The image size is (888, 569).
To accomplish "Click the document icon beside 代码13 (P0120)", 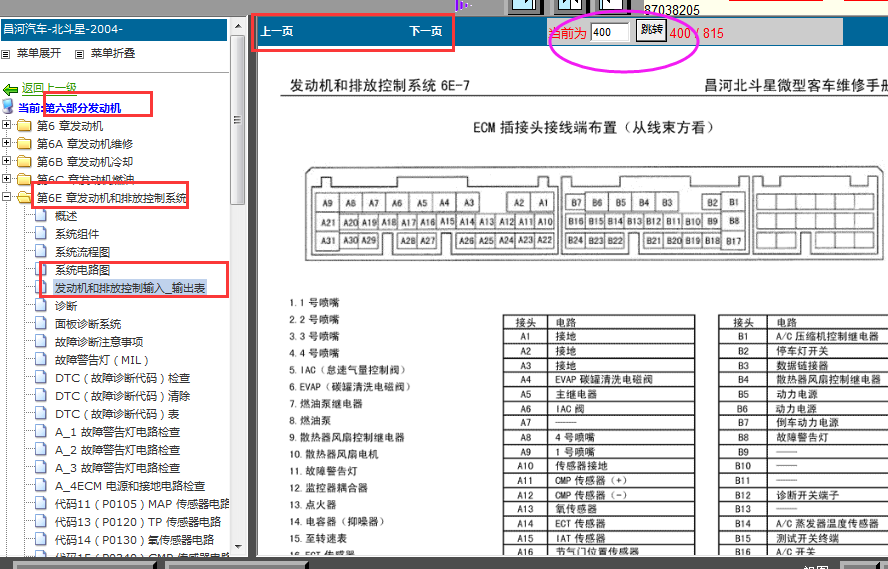I will [x=41, y=521].
